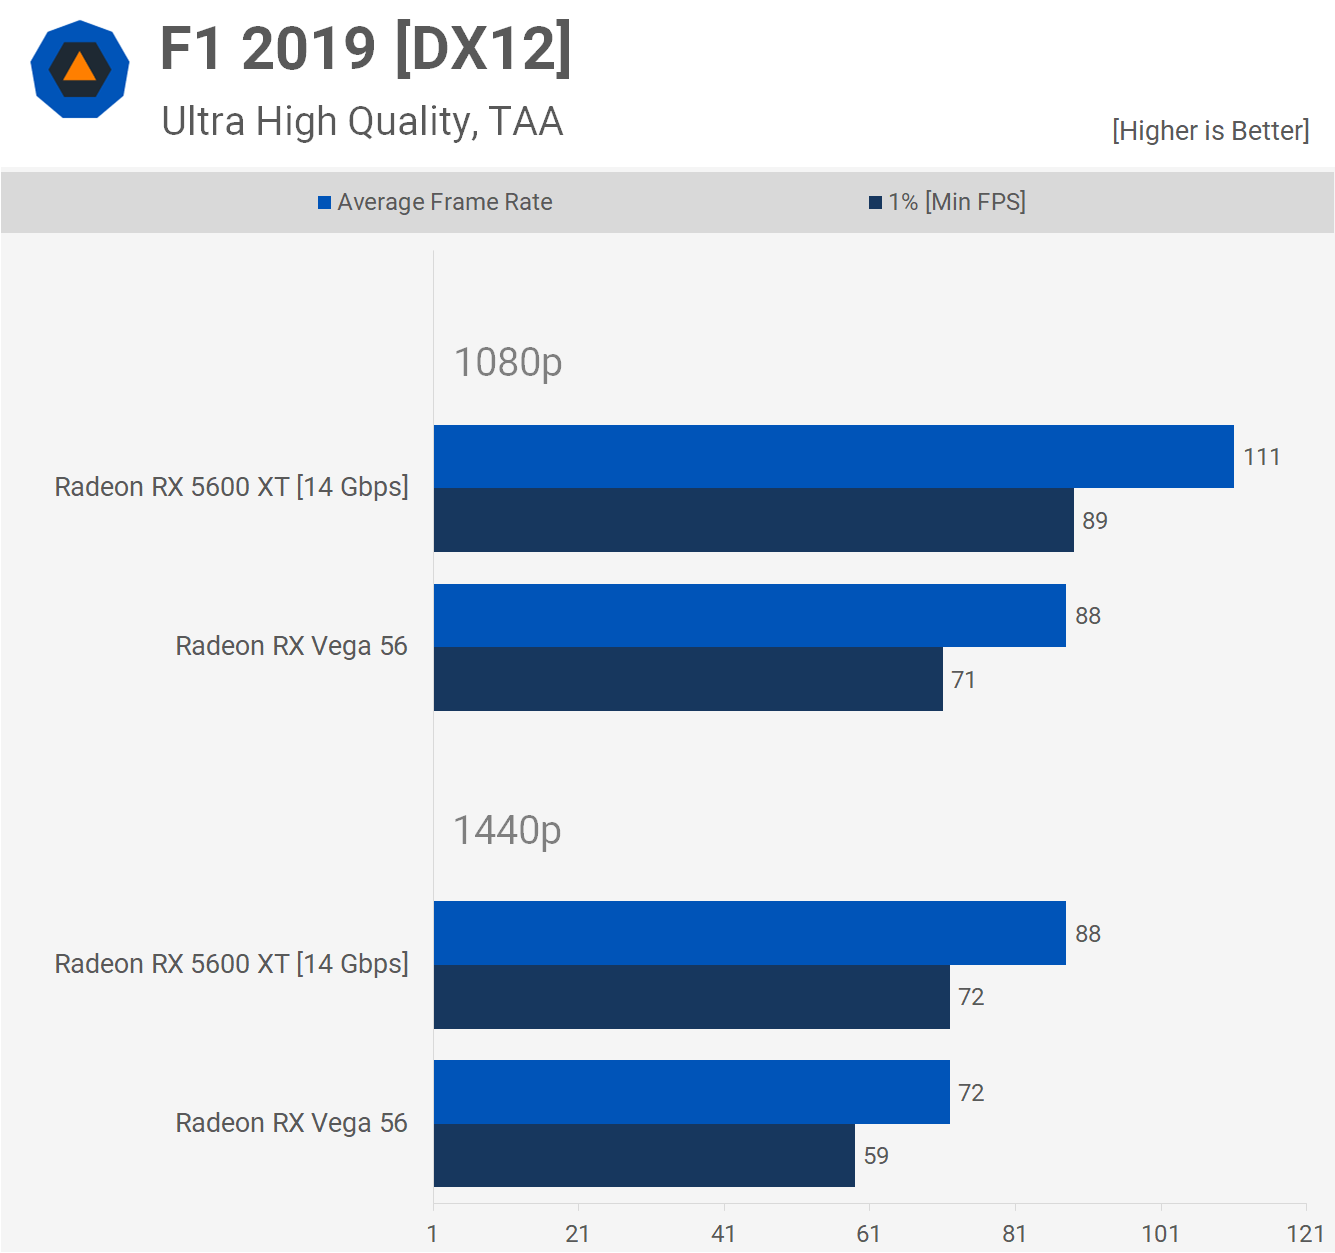The image size is (1335, 1253).
Task: Select the 1440p section heading
Action: click(x=507, y=830)
